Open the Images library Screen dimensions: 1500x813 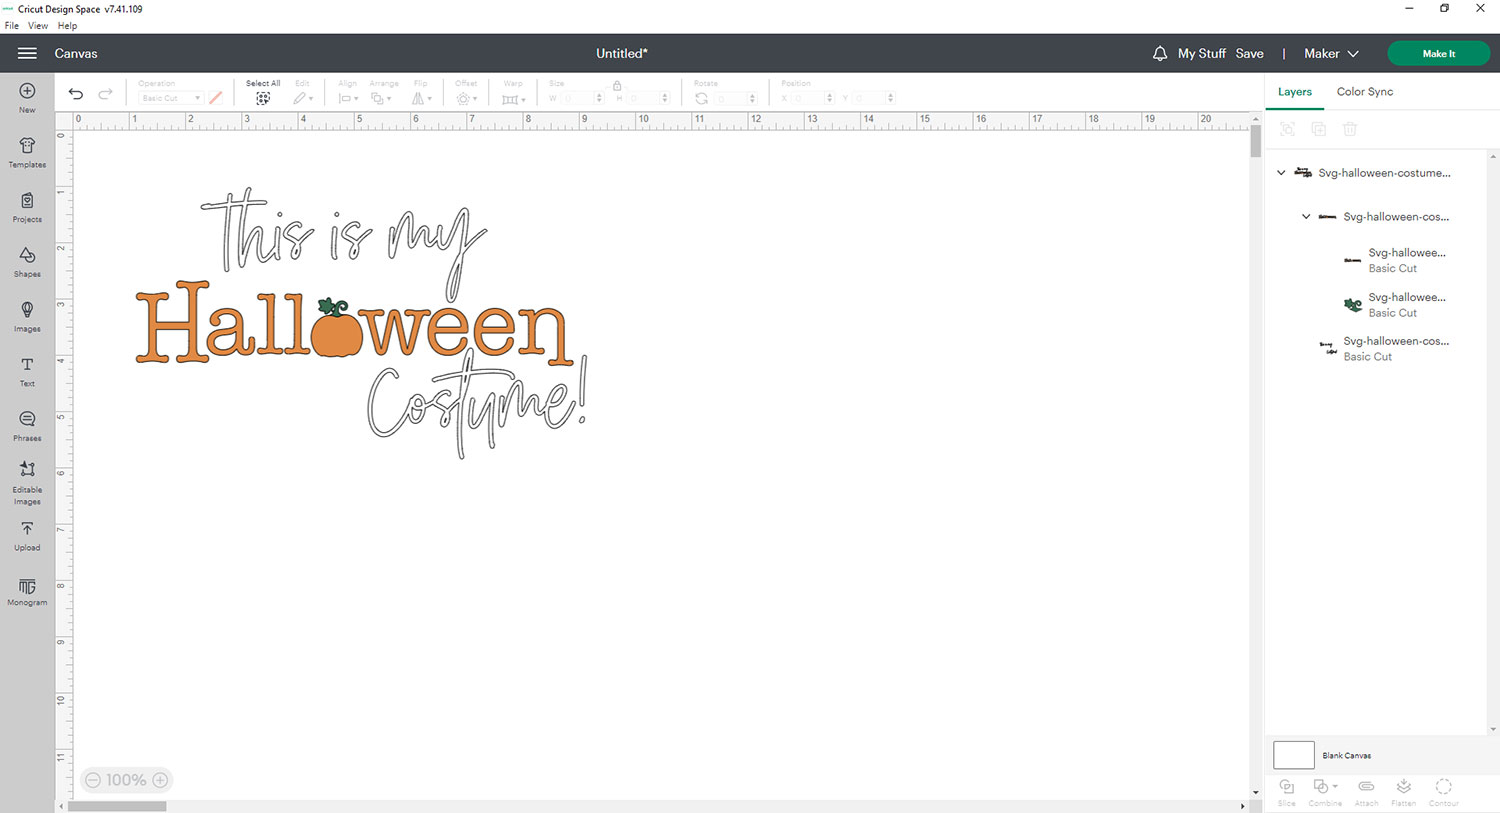27,317
